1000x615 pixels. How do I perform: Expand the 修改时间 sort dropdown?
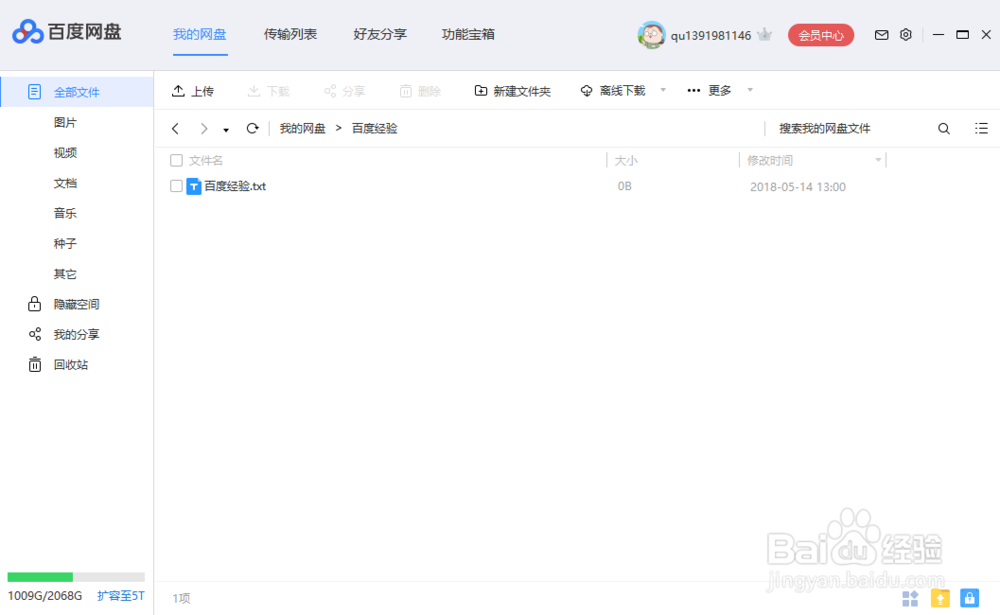[x=879, y=160]
